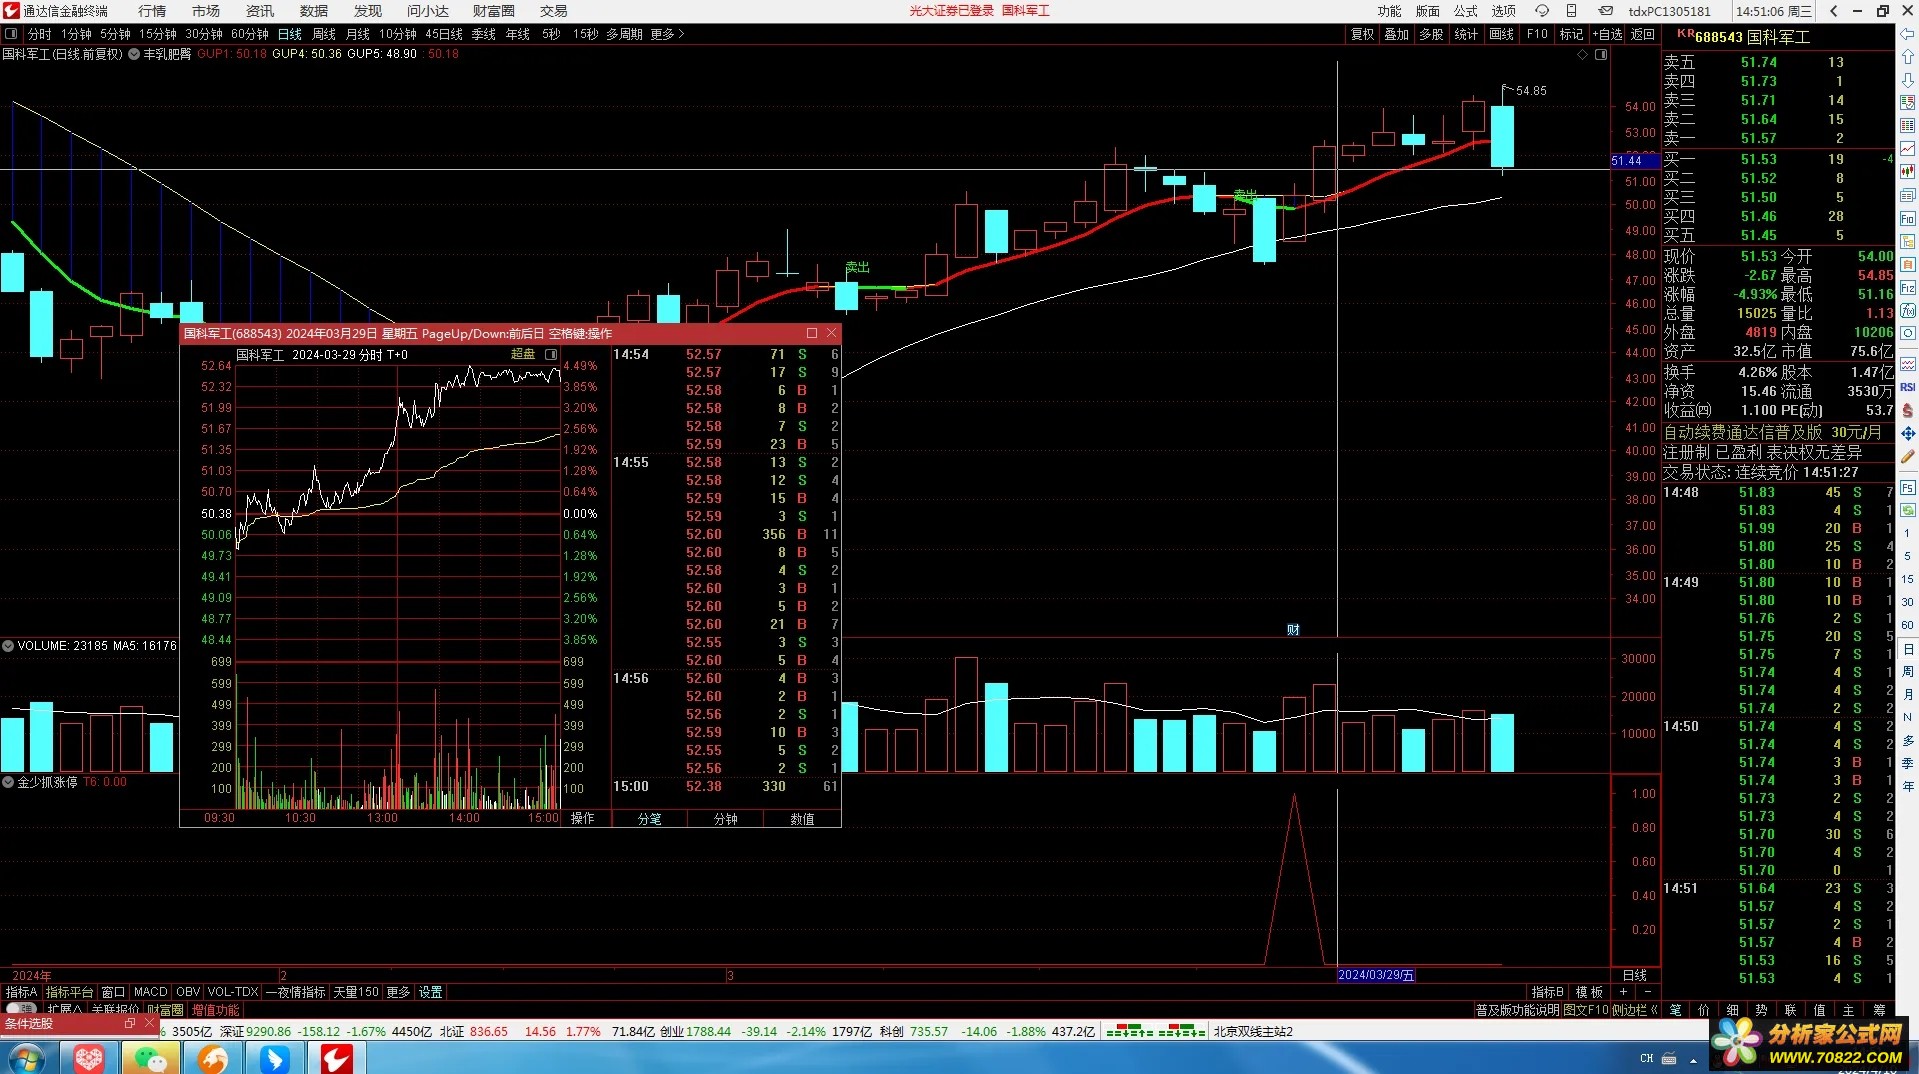The image size is (1919, 1074).
Task: Open the 资讯 menu
Action: (260, 11)
